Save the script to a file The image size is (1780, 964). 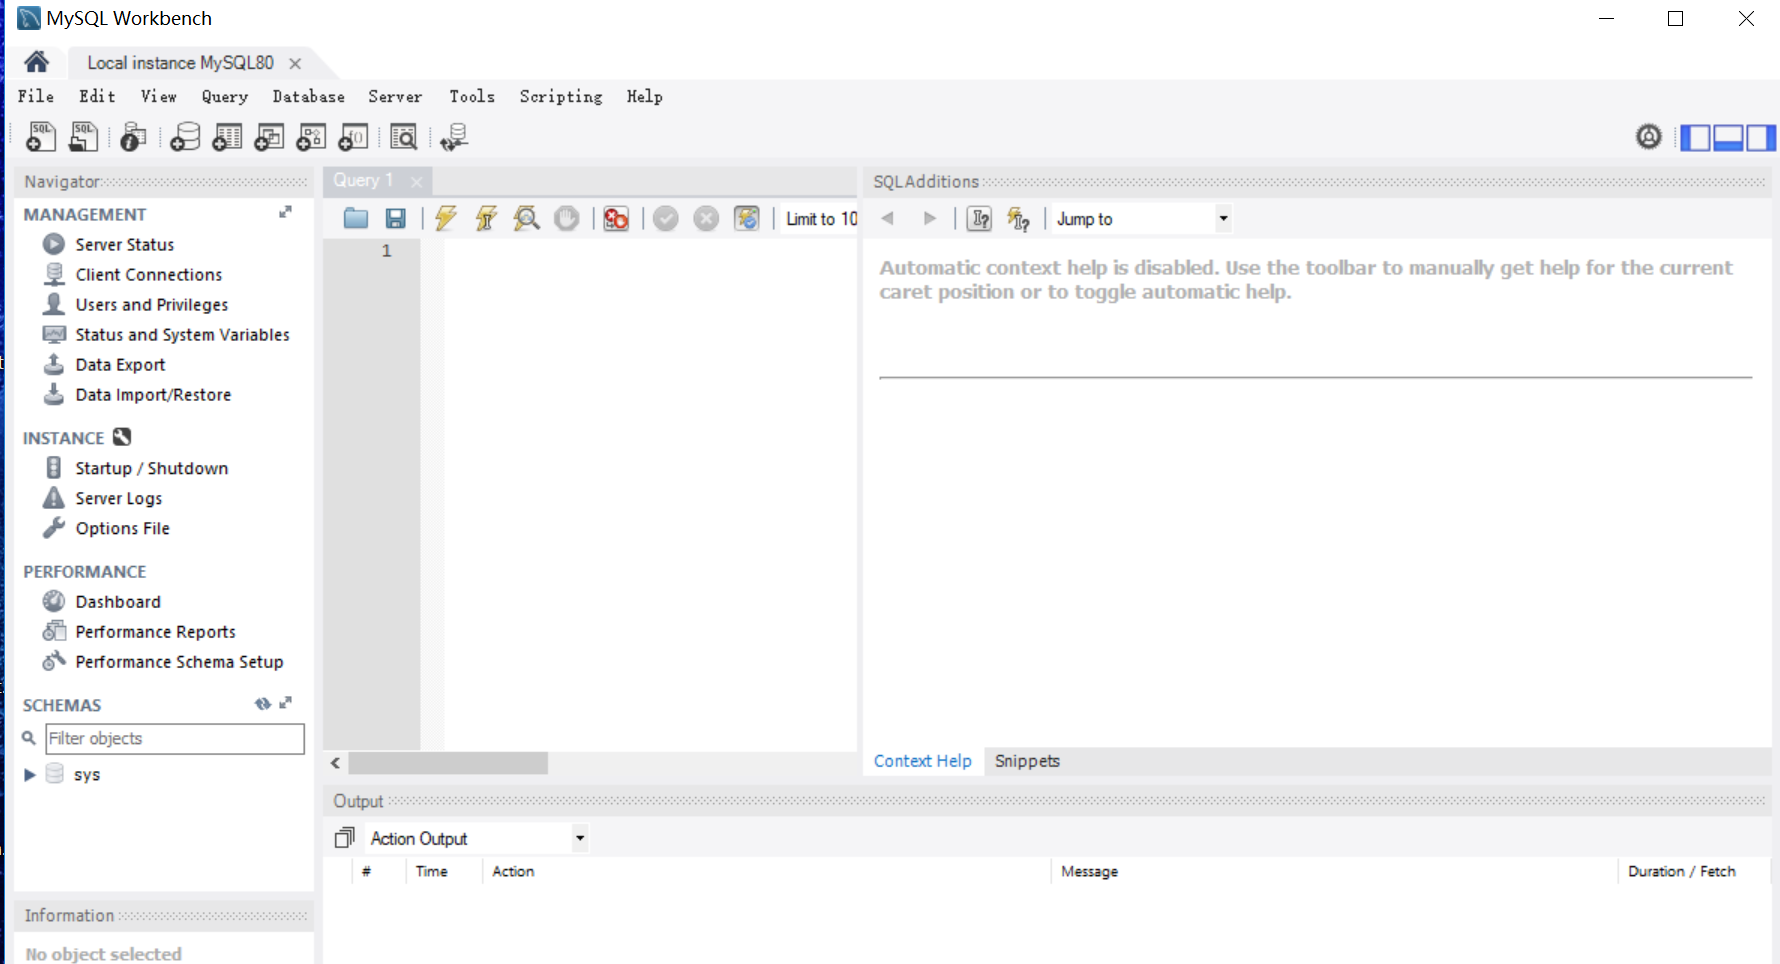[396, 218]
